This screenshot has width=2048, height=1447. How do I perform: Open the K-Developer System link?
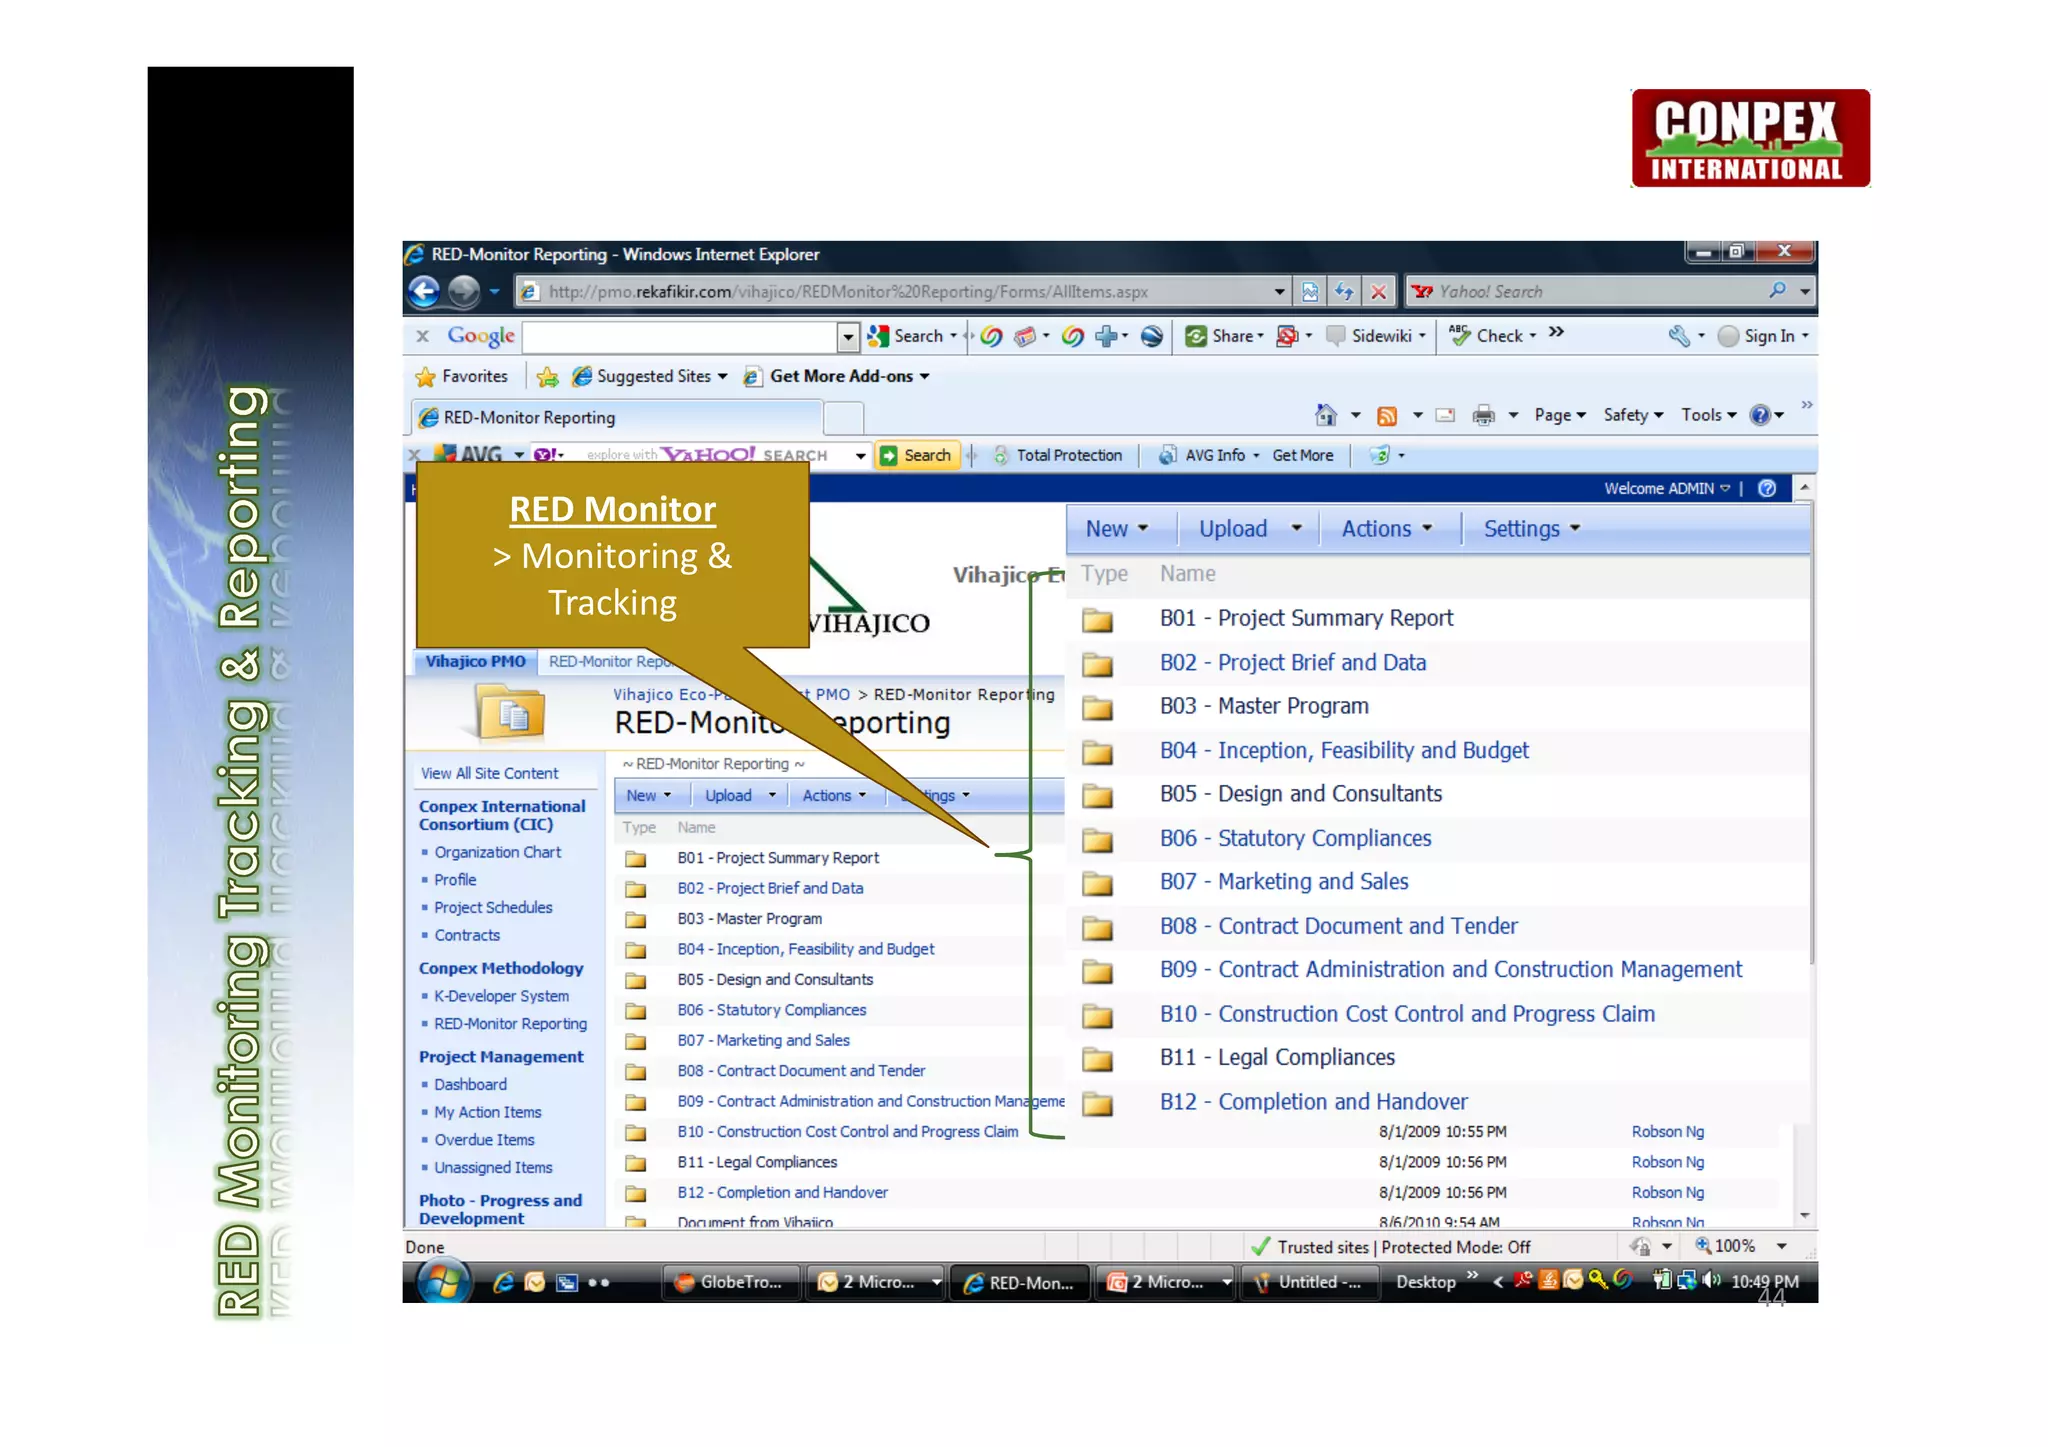tap(501, 996)
